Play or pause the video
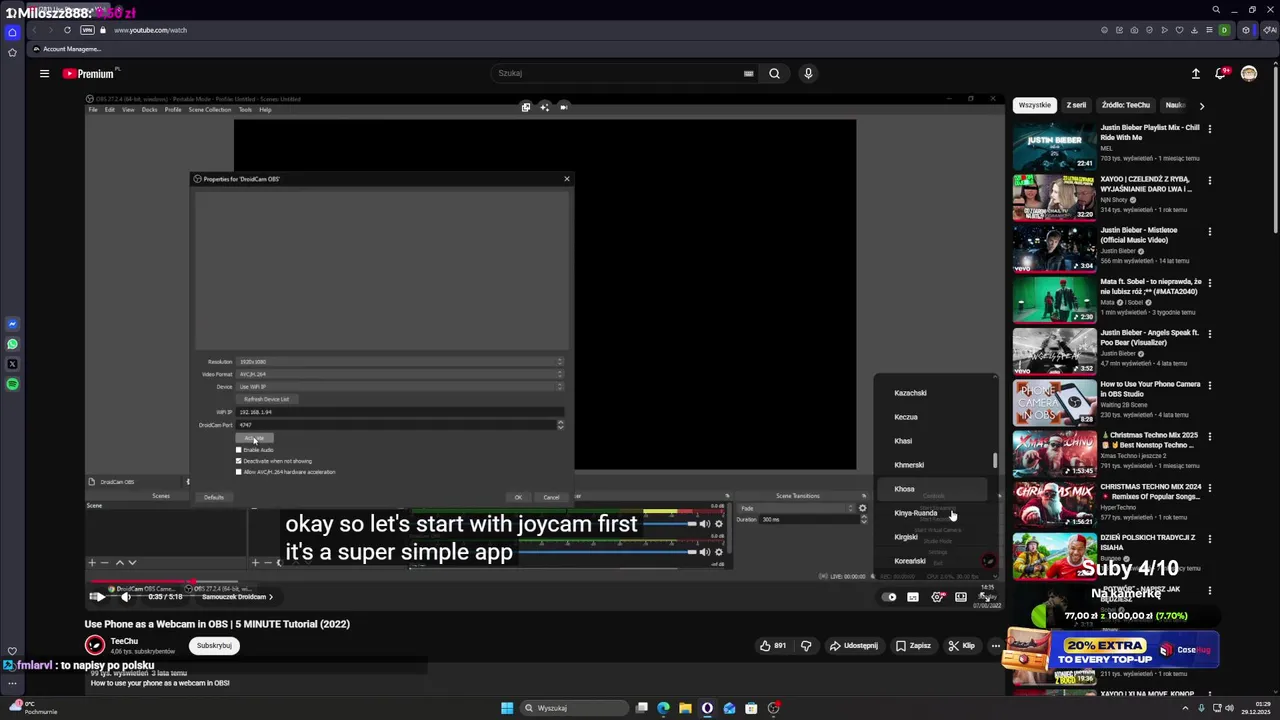Screen dimensions: 1280x720 tap(98, 597)
